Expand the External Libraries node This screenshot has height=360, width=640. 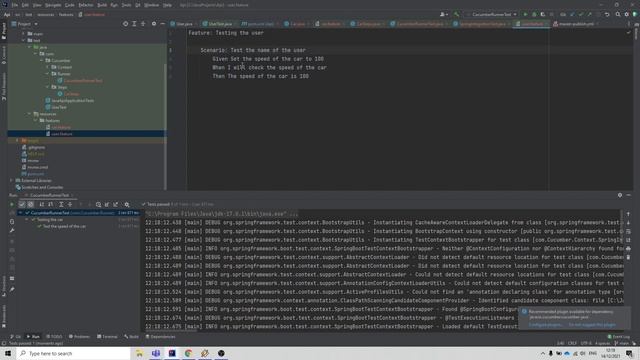click(x=11, y=180)
